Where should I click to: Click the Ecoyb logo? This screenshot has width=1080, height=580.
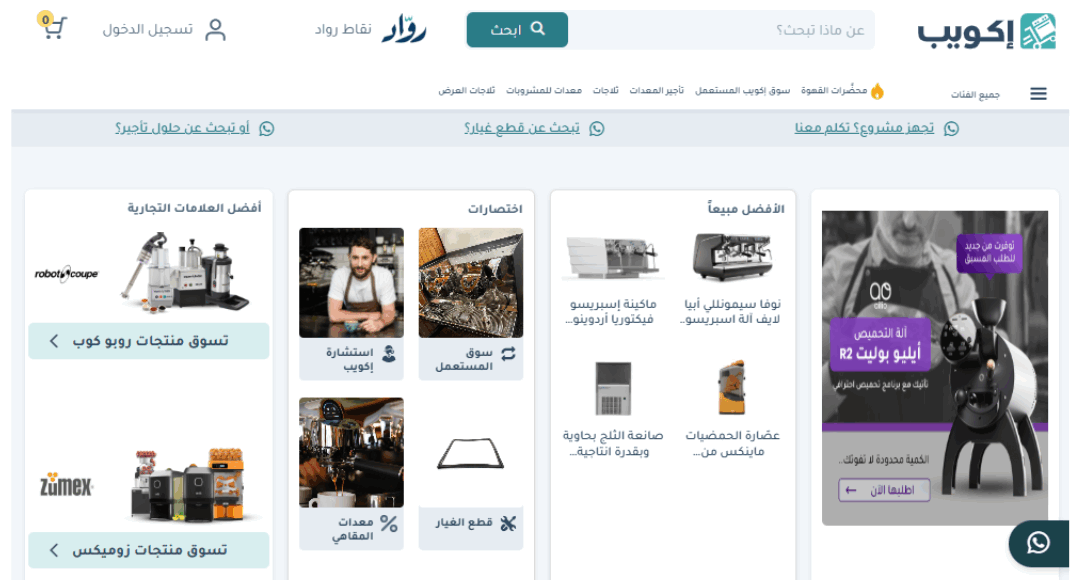[987, 32]
